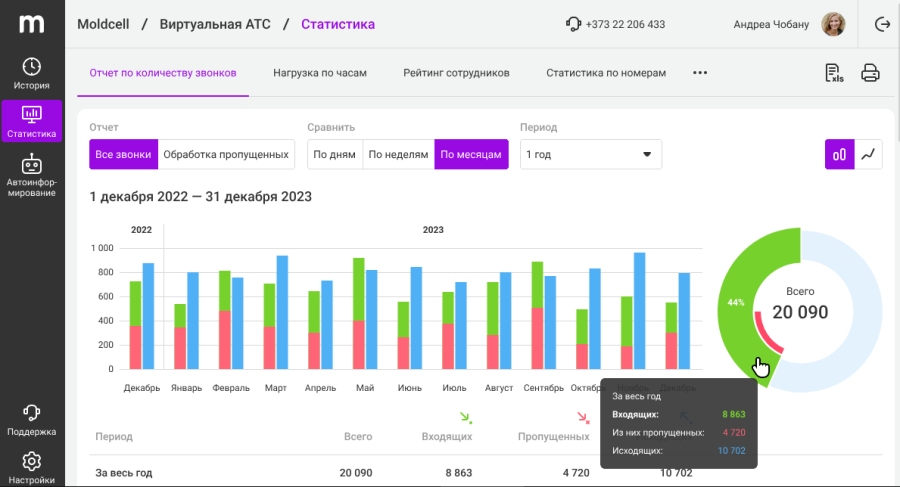This screenshot has height=487, width=900.
Task: Export report as XLS file
Action: tap(833, 73)
